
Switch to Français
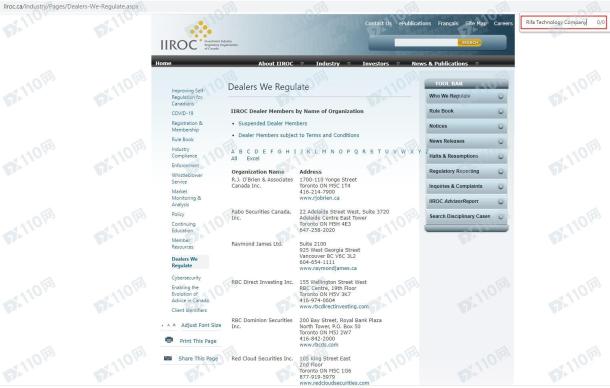click(448, 23)
